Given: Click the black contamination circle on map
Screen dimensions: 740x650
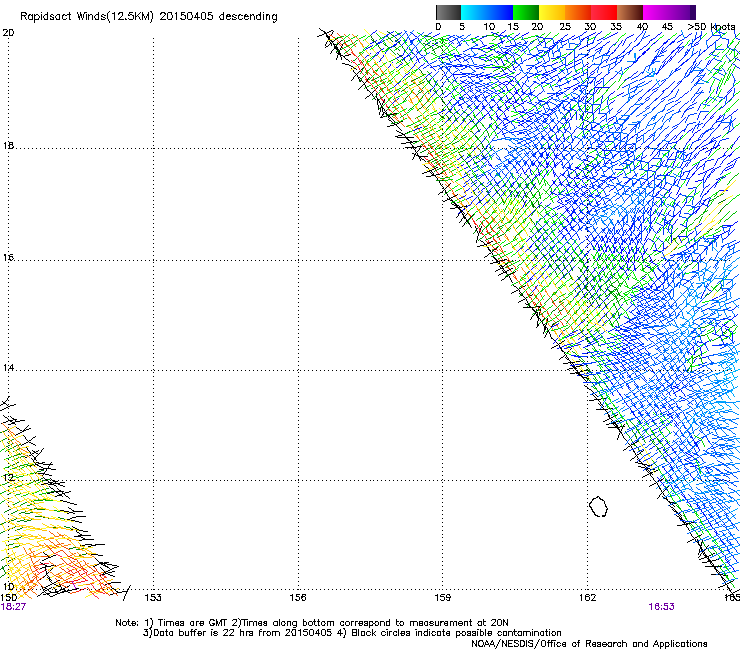Looking at the screenshot, I should click(x=598, y=506).
